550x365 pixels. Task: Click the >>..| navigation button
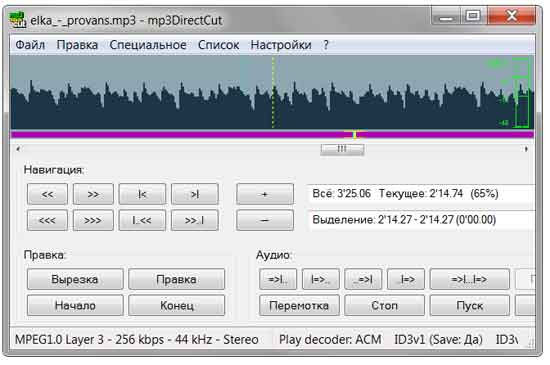click(x=195, y=220)
